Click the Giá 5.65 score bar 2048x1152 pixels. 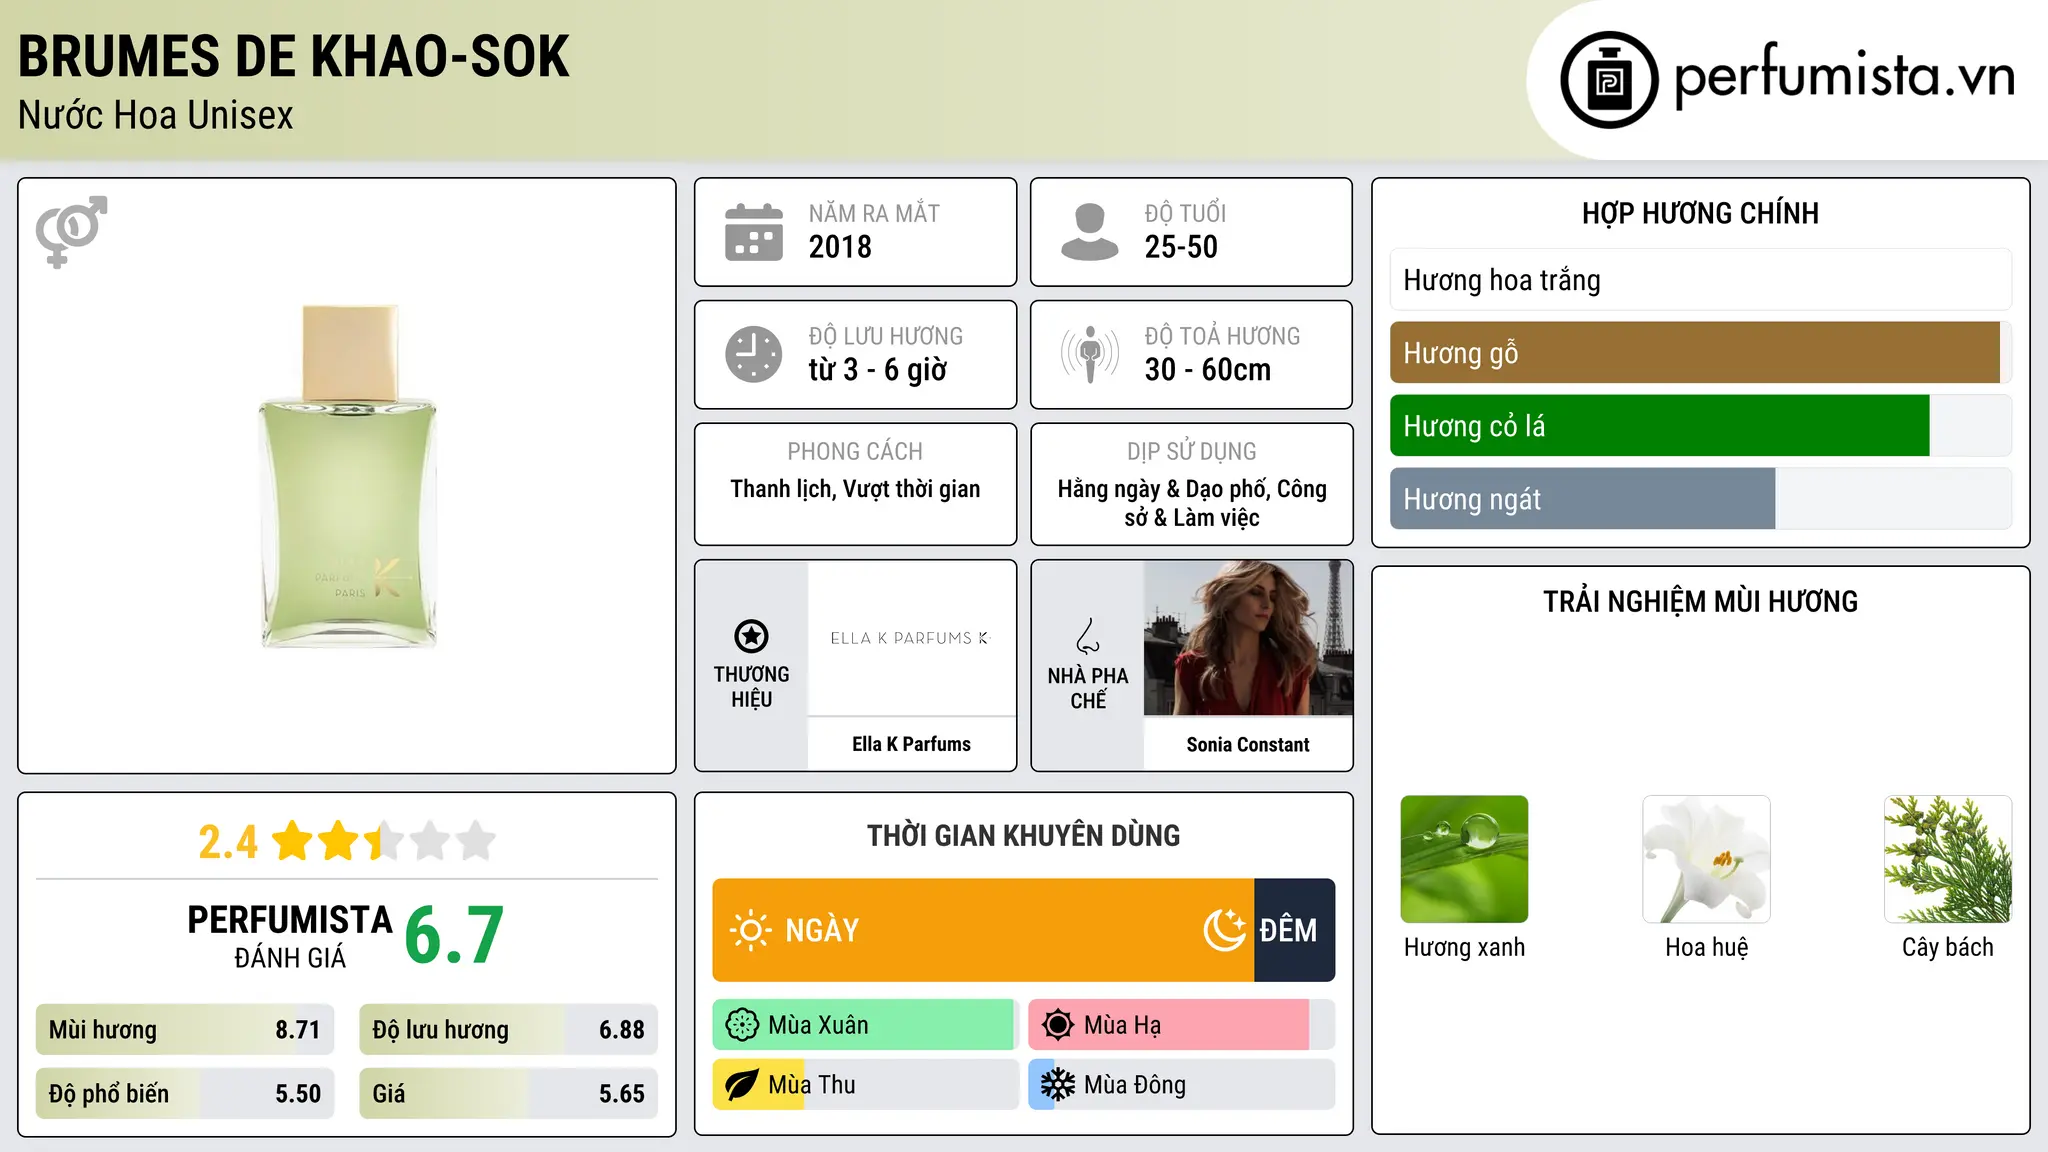[509, 1094]
